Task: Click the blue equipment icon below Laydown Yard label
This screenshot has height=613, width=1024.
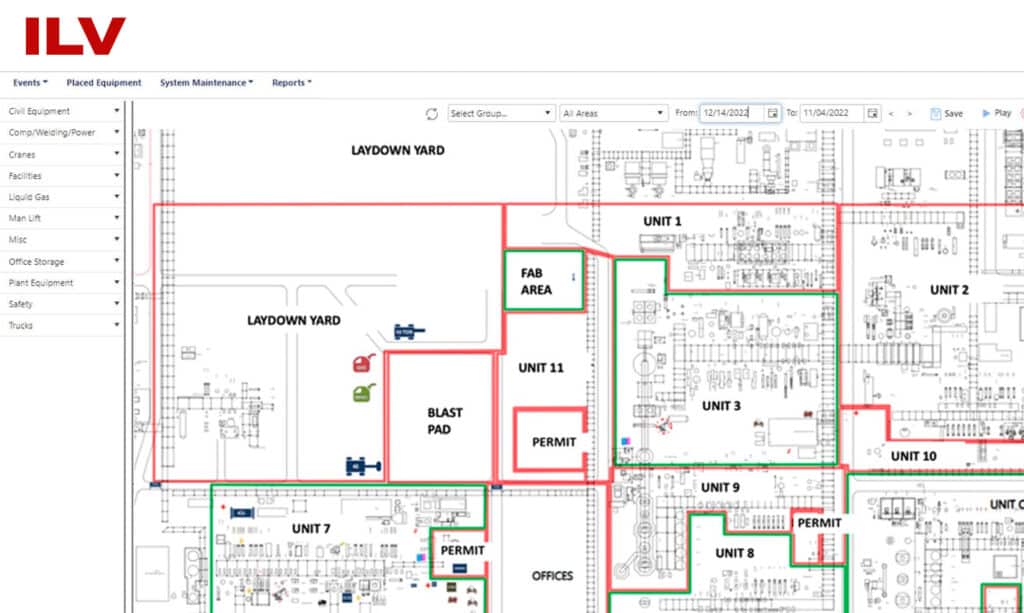Action: 408,331
